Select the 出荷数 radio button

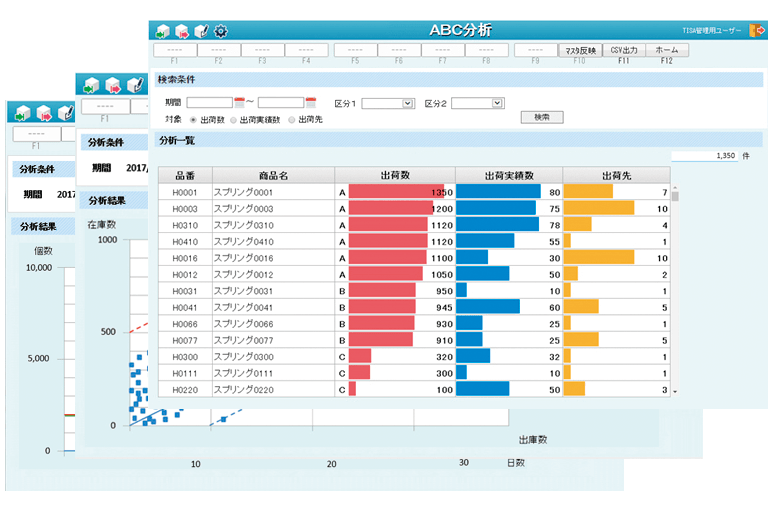pos(193,119)
